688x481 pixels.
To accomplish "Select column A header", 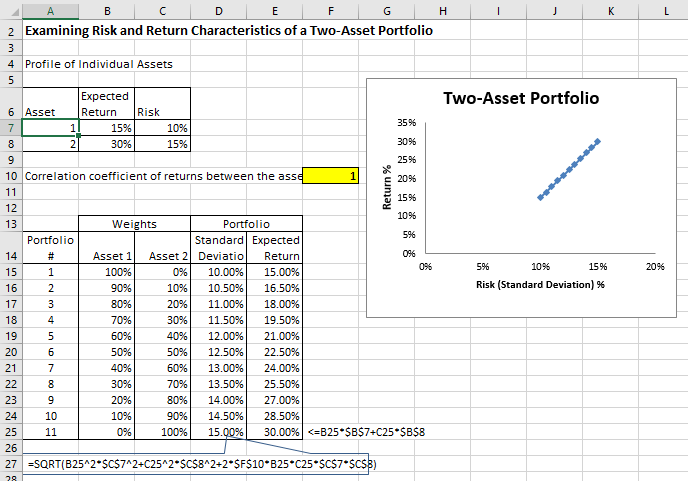I will click(x=50, y=11).
